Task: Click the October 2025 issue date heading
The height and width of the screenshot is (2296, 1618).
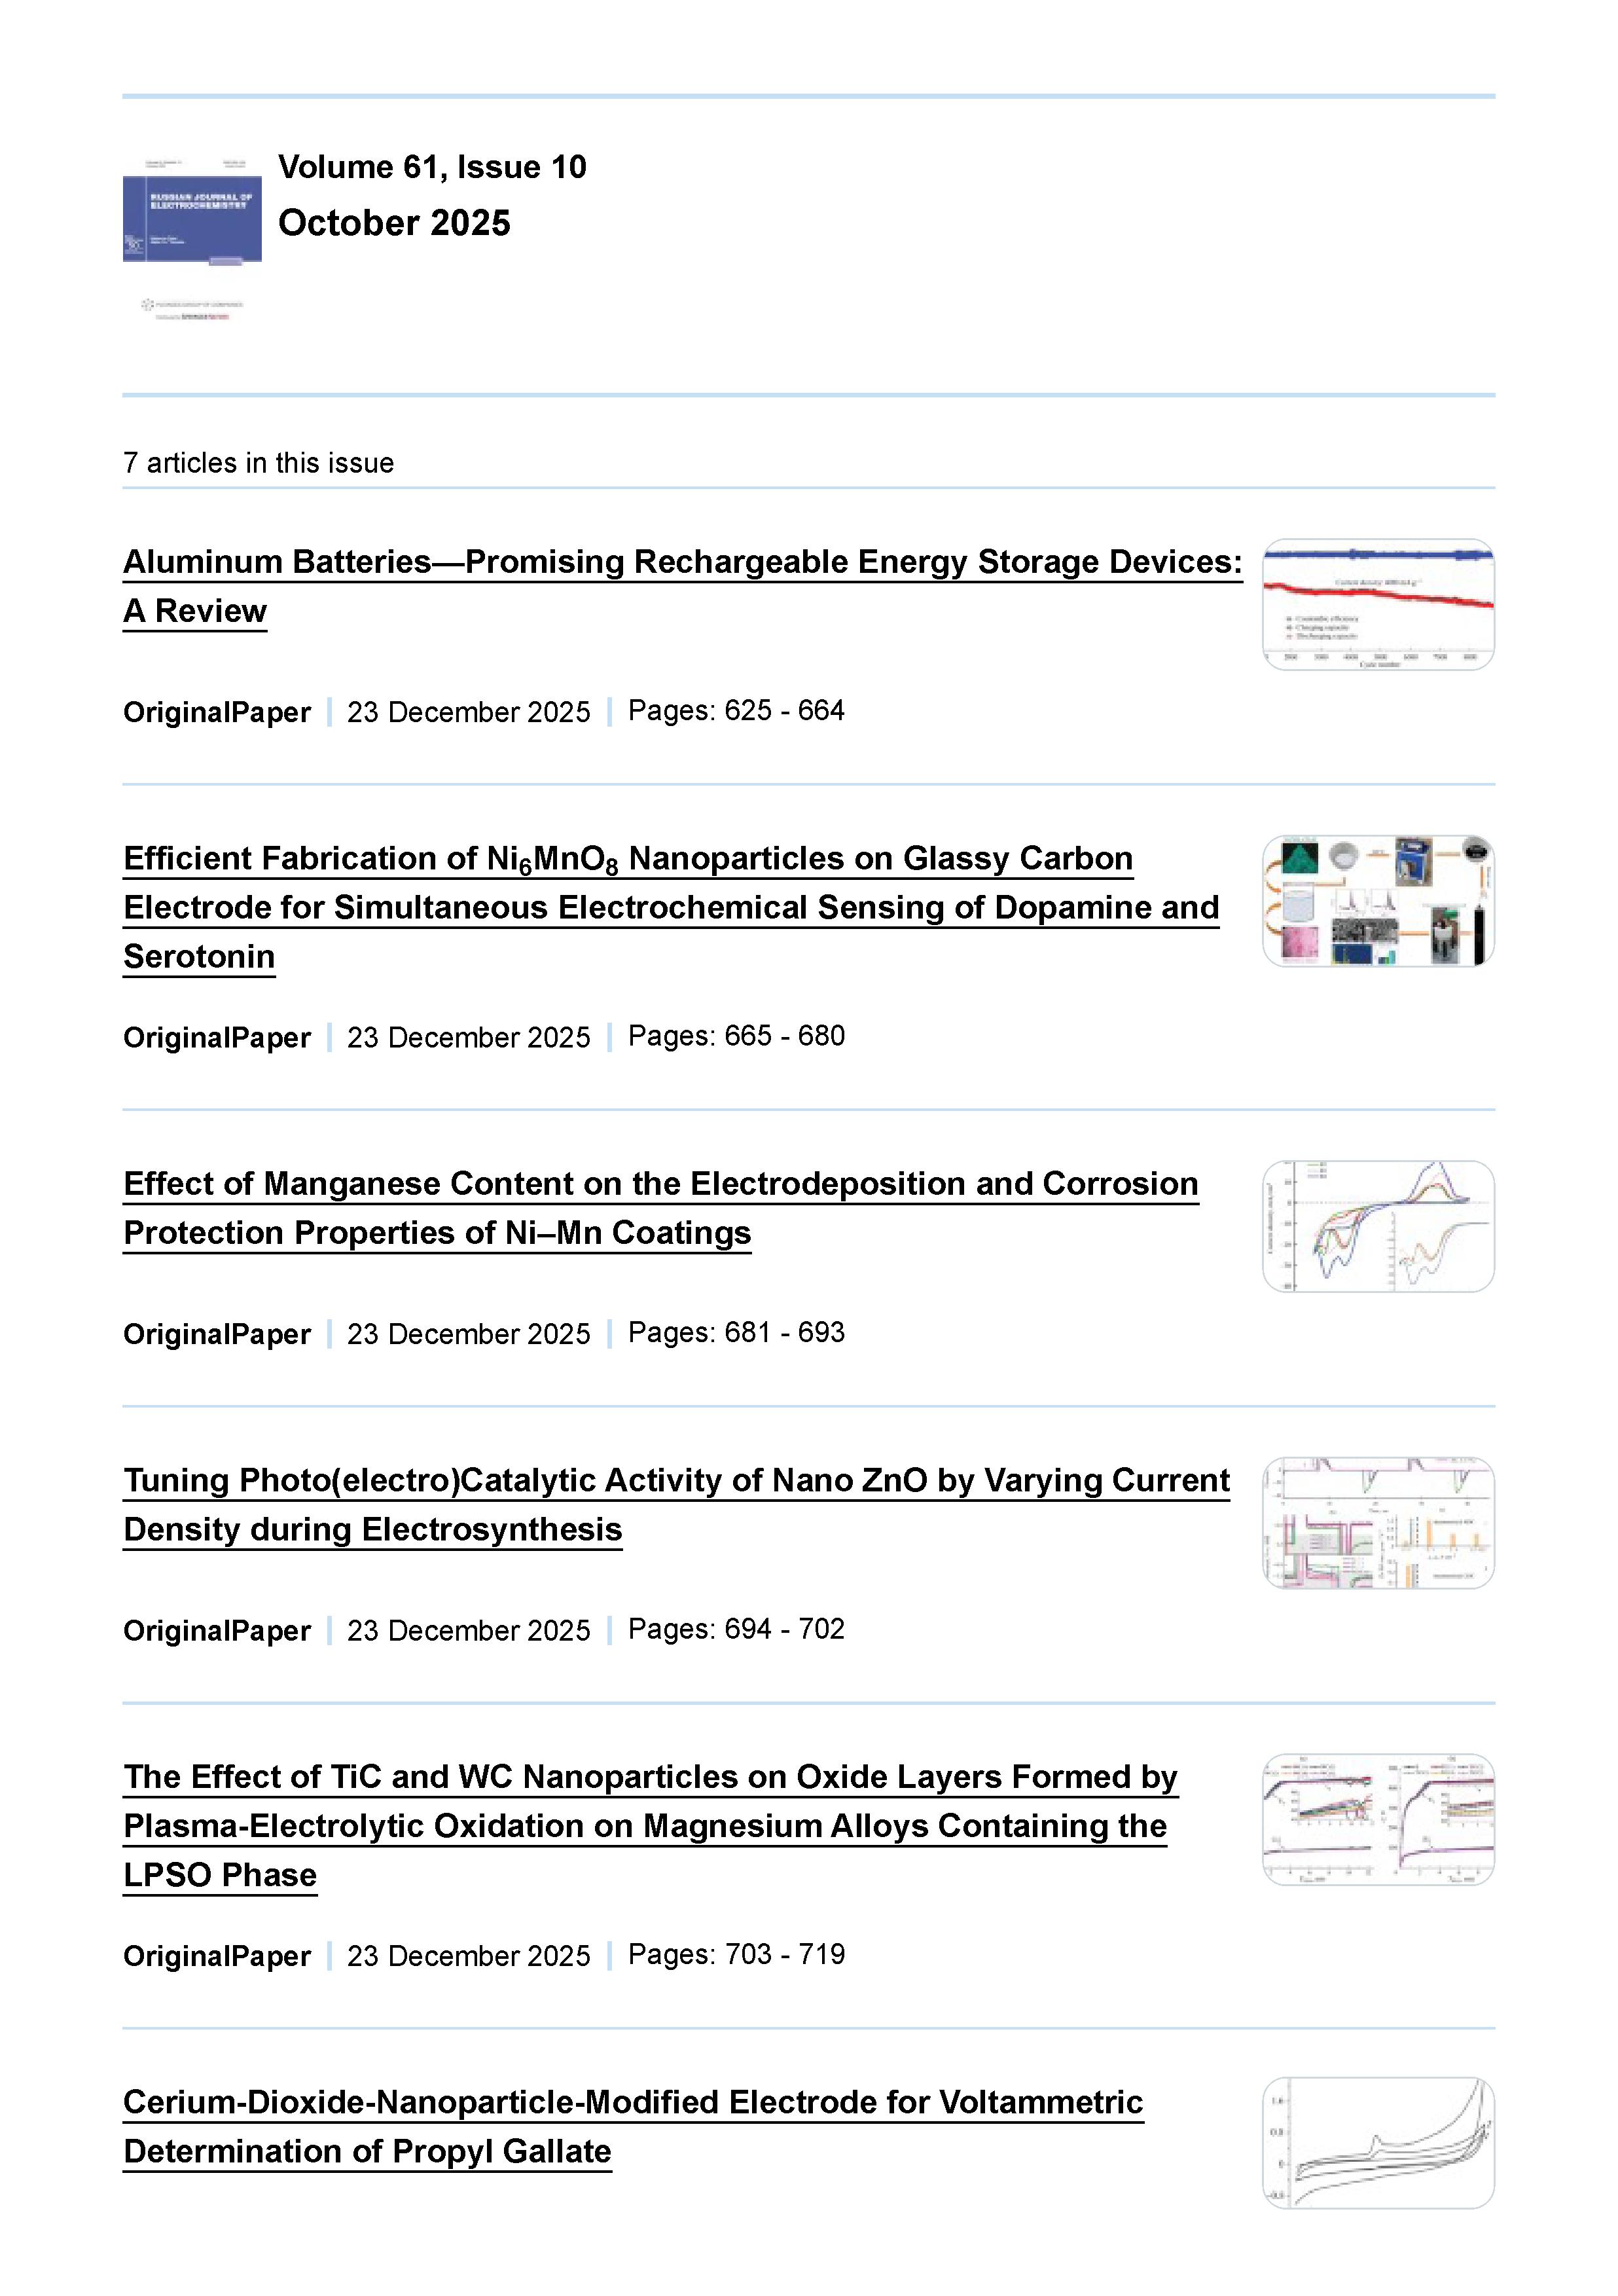Action: (394, 223)
